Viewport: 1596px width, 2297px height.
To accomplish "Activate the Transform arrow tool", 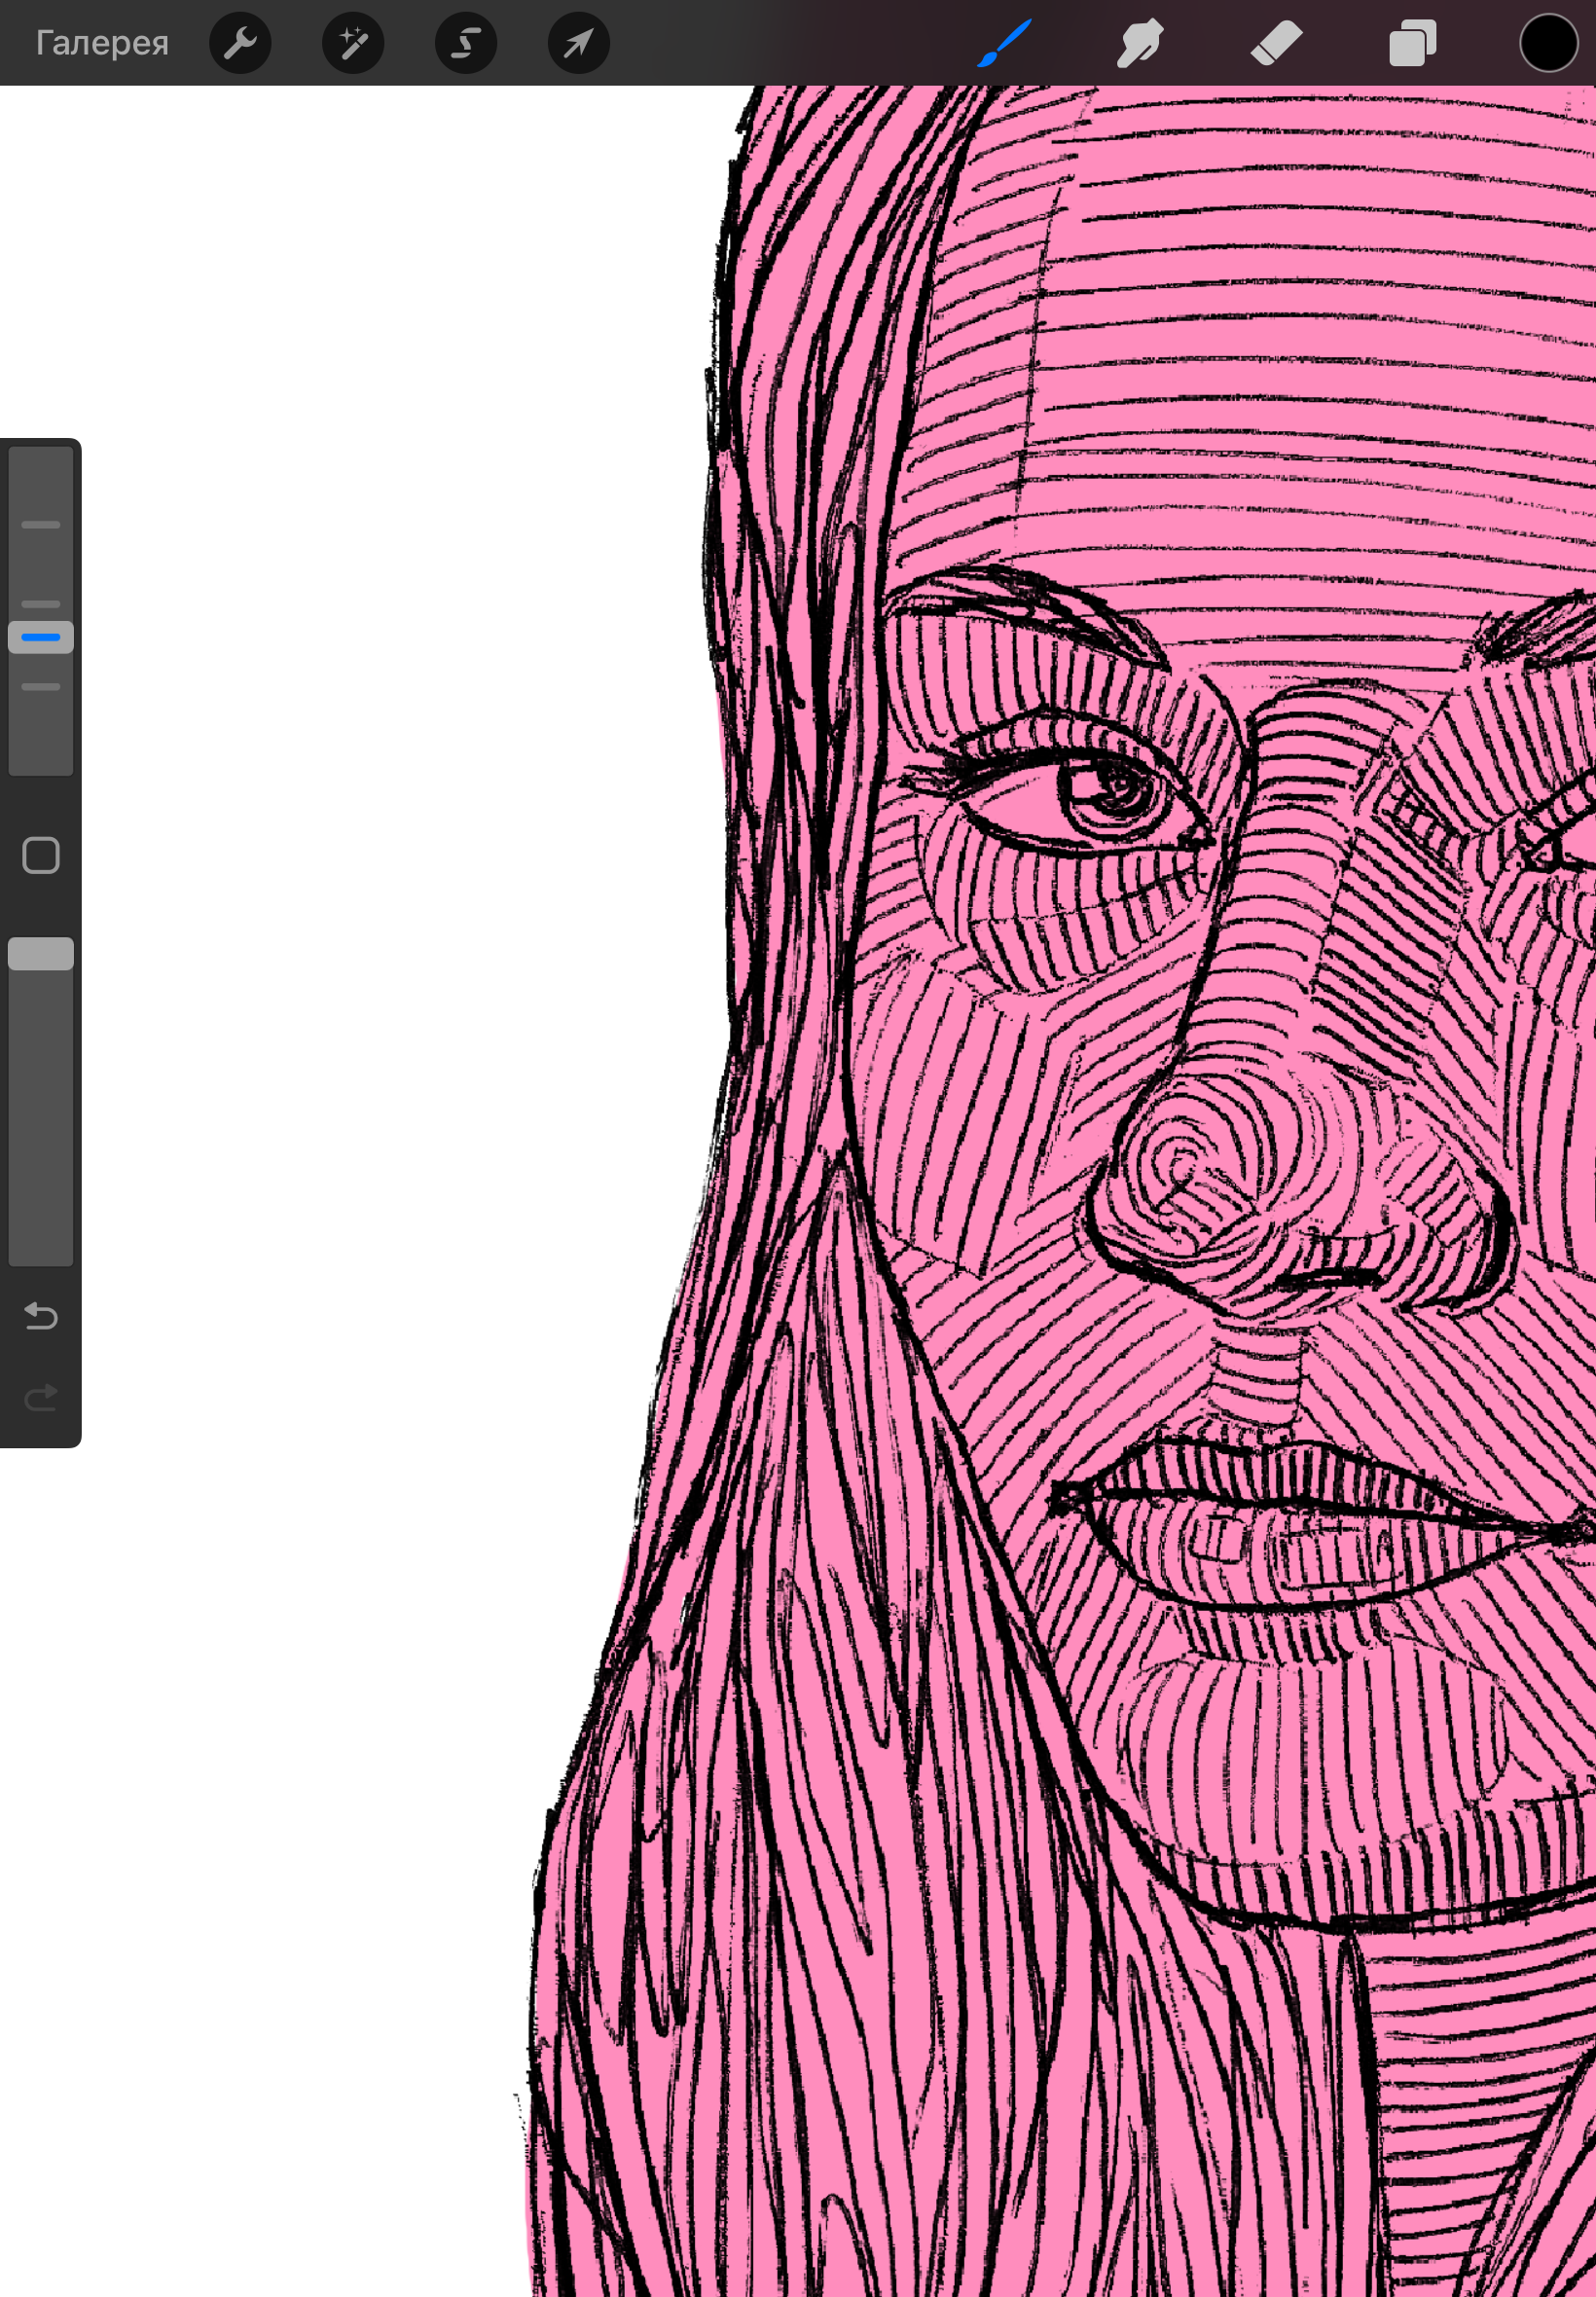I will tap(579, 44).
